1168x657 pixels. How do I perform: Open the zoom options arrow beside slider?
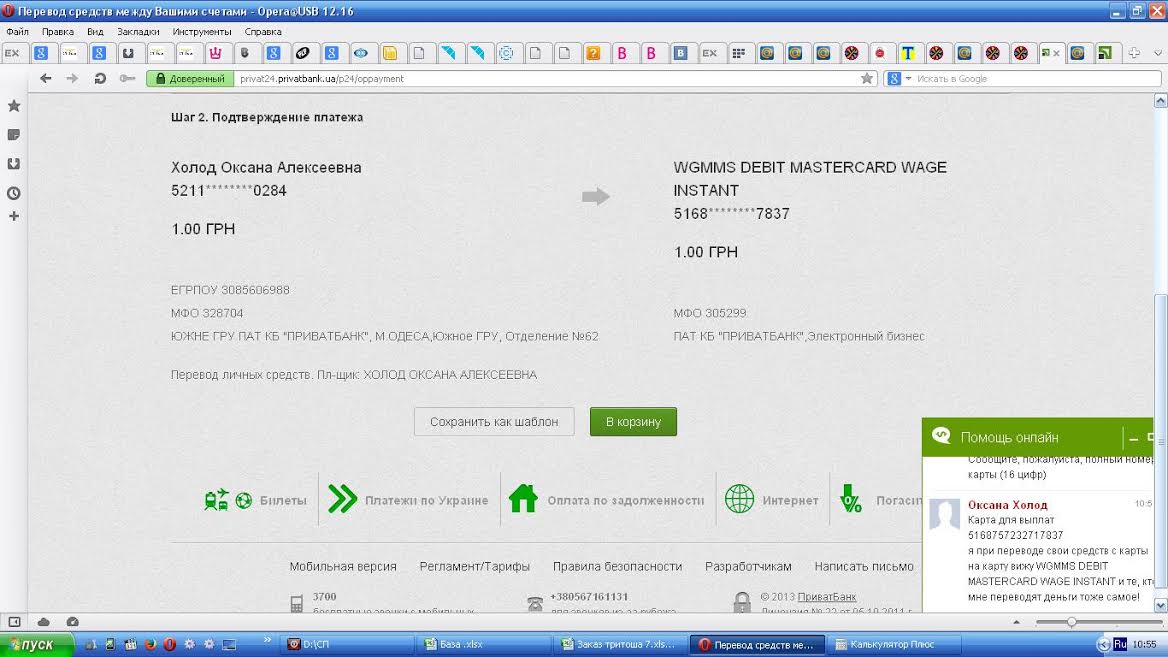pyautogui.click(x=1016, y=621)
